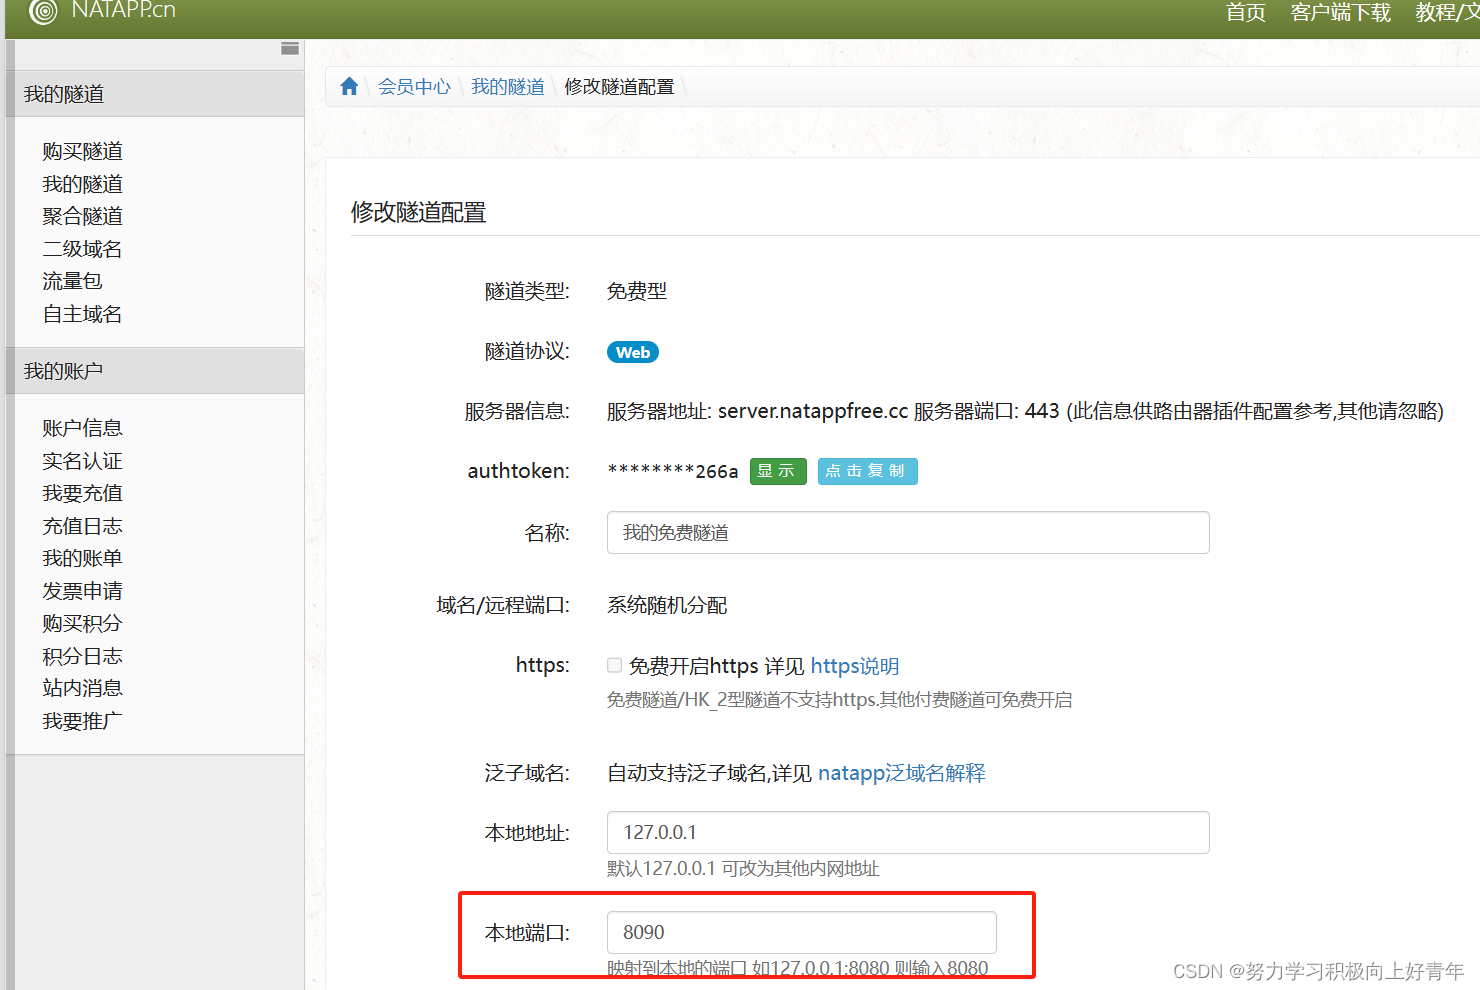Image resolution: width=1480 pixels, height=990 pixels.
Task: Select the 系统随机分配 domain text
Action: (x=667, y=605)
